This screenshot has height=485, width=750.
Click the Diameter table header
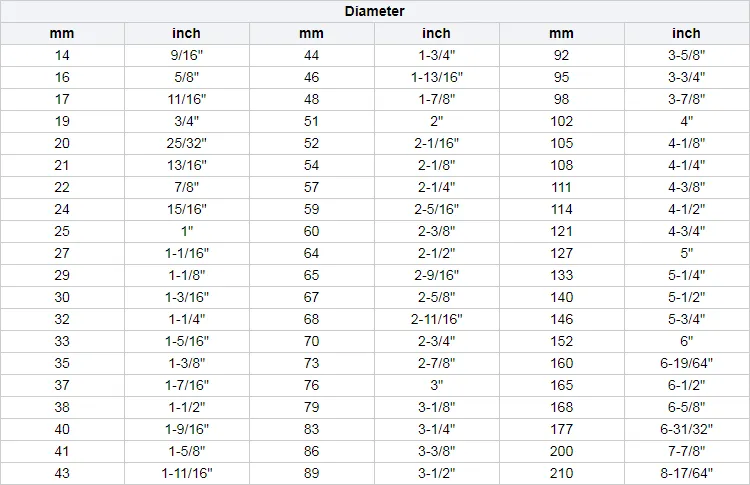[x=375, y=11]
